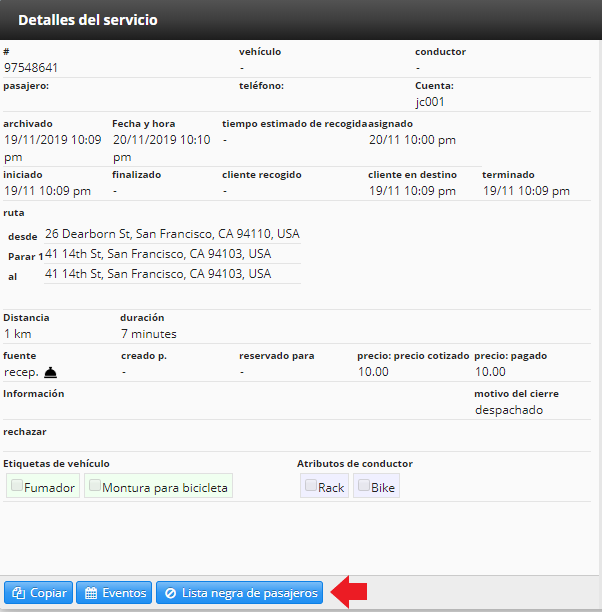Screen dimensions: 602x612
Task: Select the precio cotizado value 10.00
Action: pos(373,372)
